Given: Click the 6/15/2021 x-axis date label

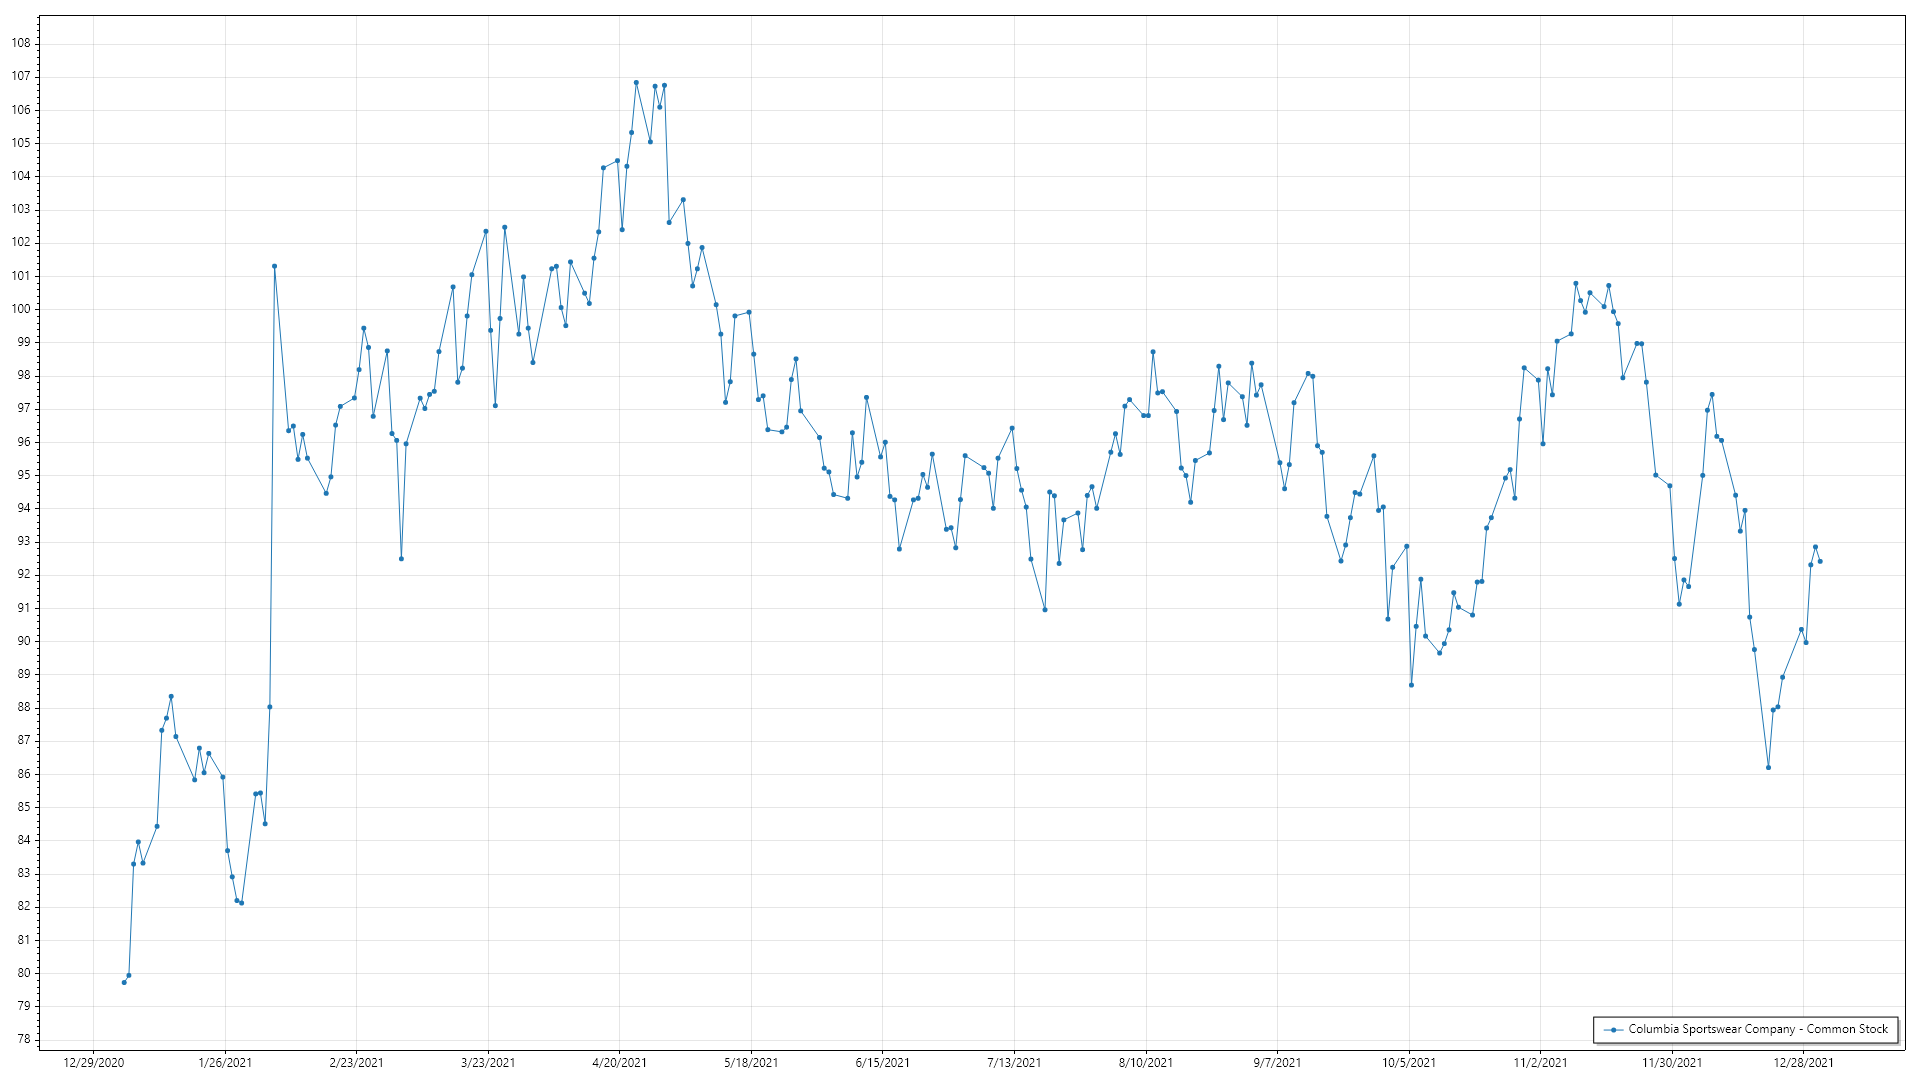Looking at the screenshot, I should (883, 1062).
